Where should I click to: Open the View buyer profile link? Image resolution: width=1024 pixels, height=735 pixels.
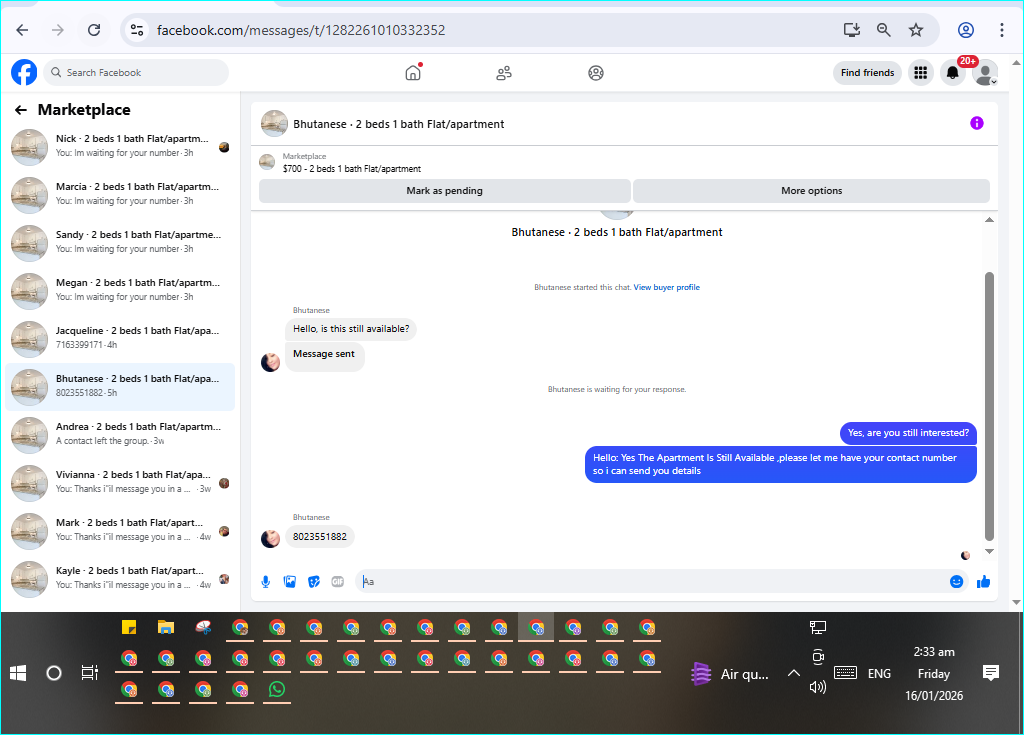(666, 287)
